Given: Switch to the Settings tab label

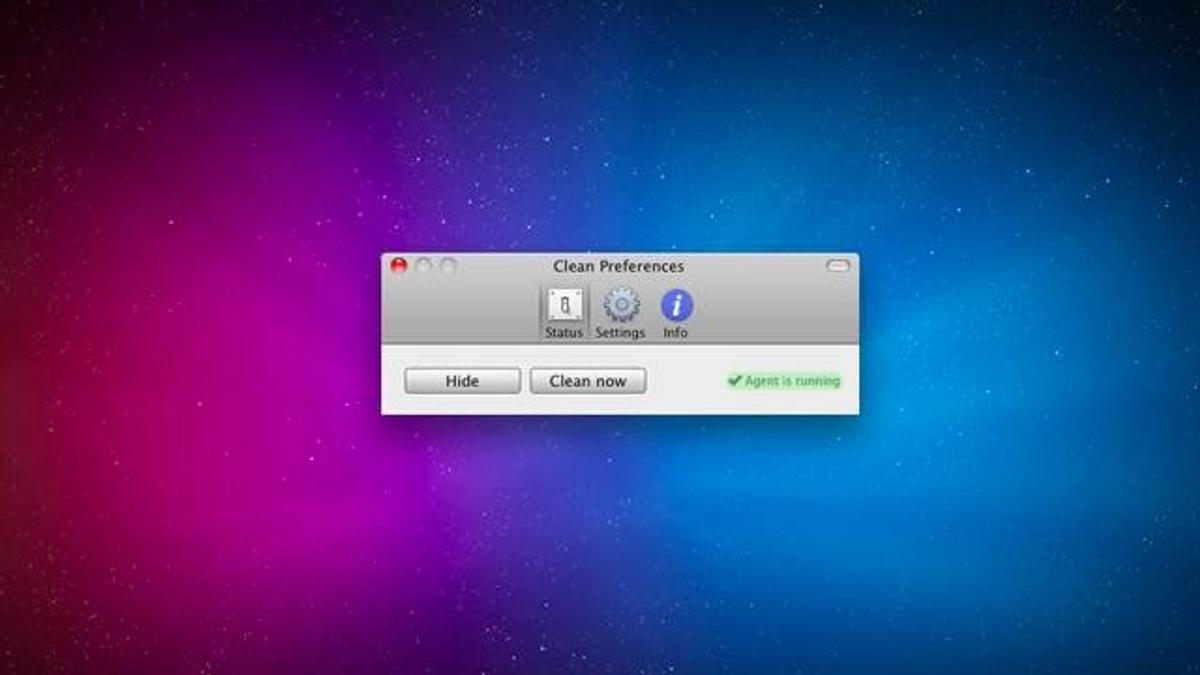Looking at the screenshot, I should pyautogui.click(x=620, y=333).
